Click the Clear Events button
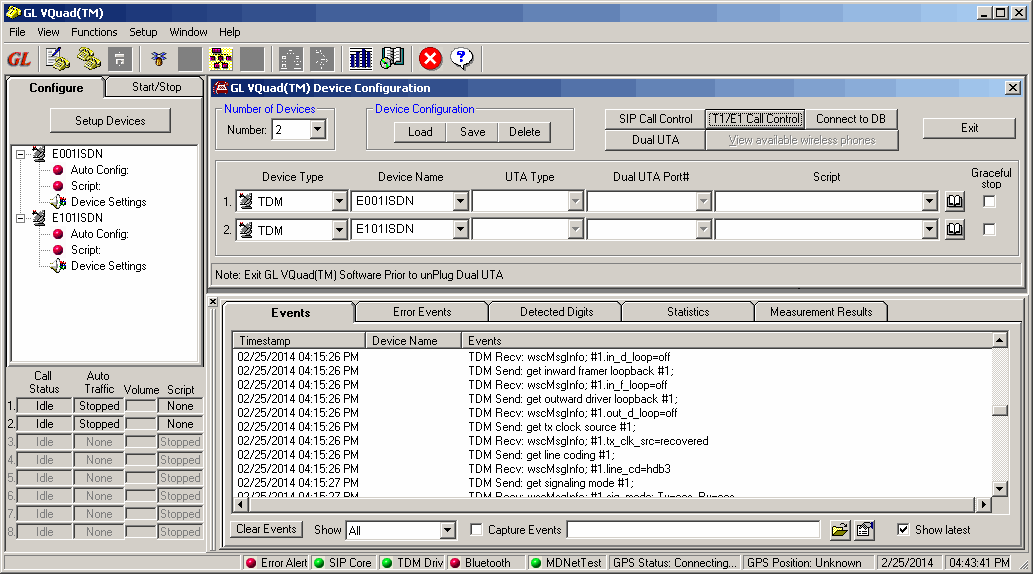The width and height of the screenshot is (1033, 574). click(x=266, y=529)
